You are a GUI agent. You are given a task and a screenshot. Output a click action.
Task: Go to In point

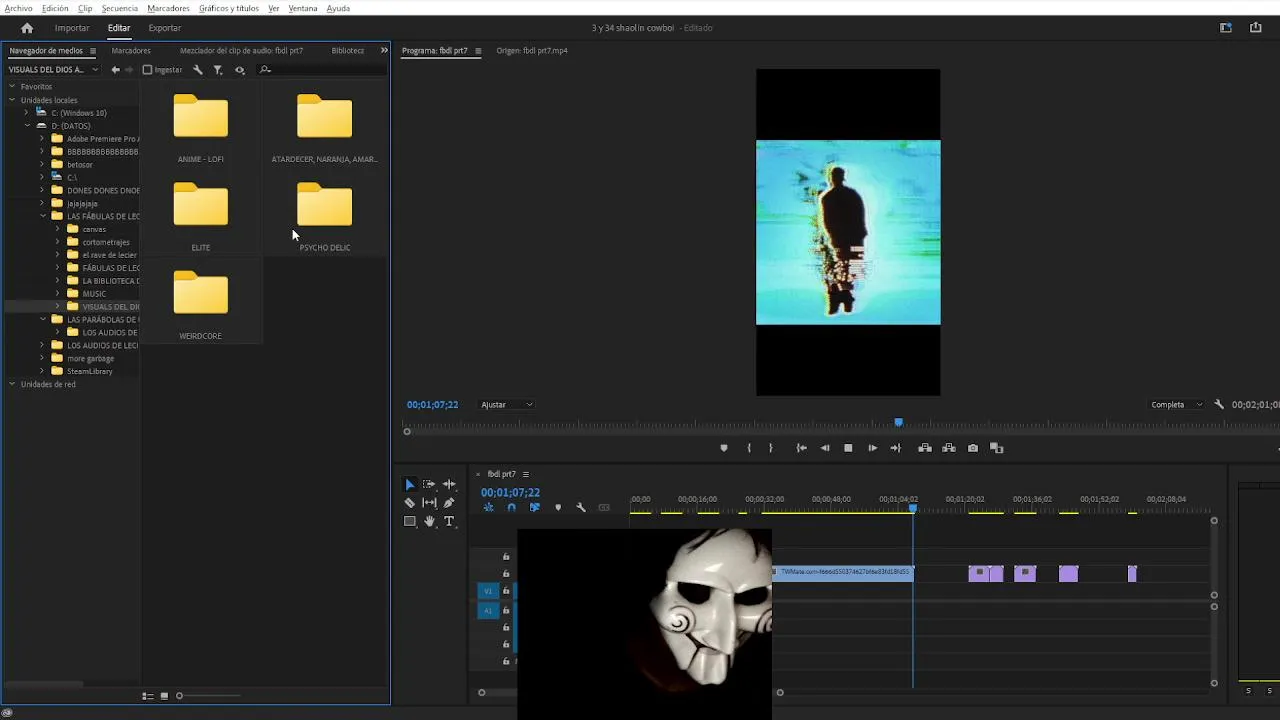coord(801,448)
